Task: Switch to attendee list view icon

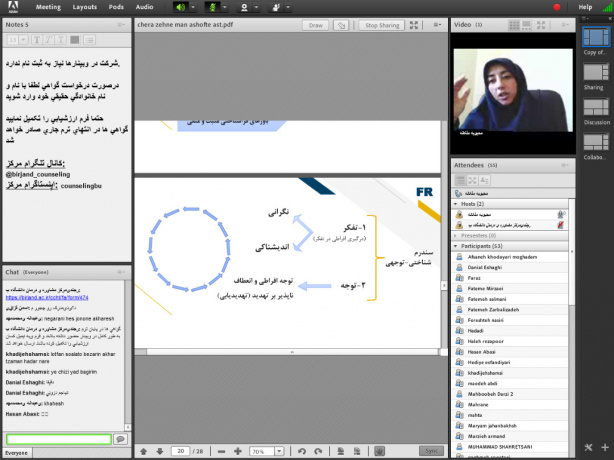Action: coord(460,180)
